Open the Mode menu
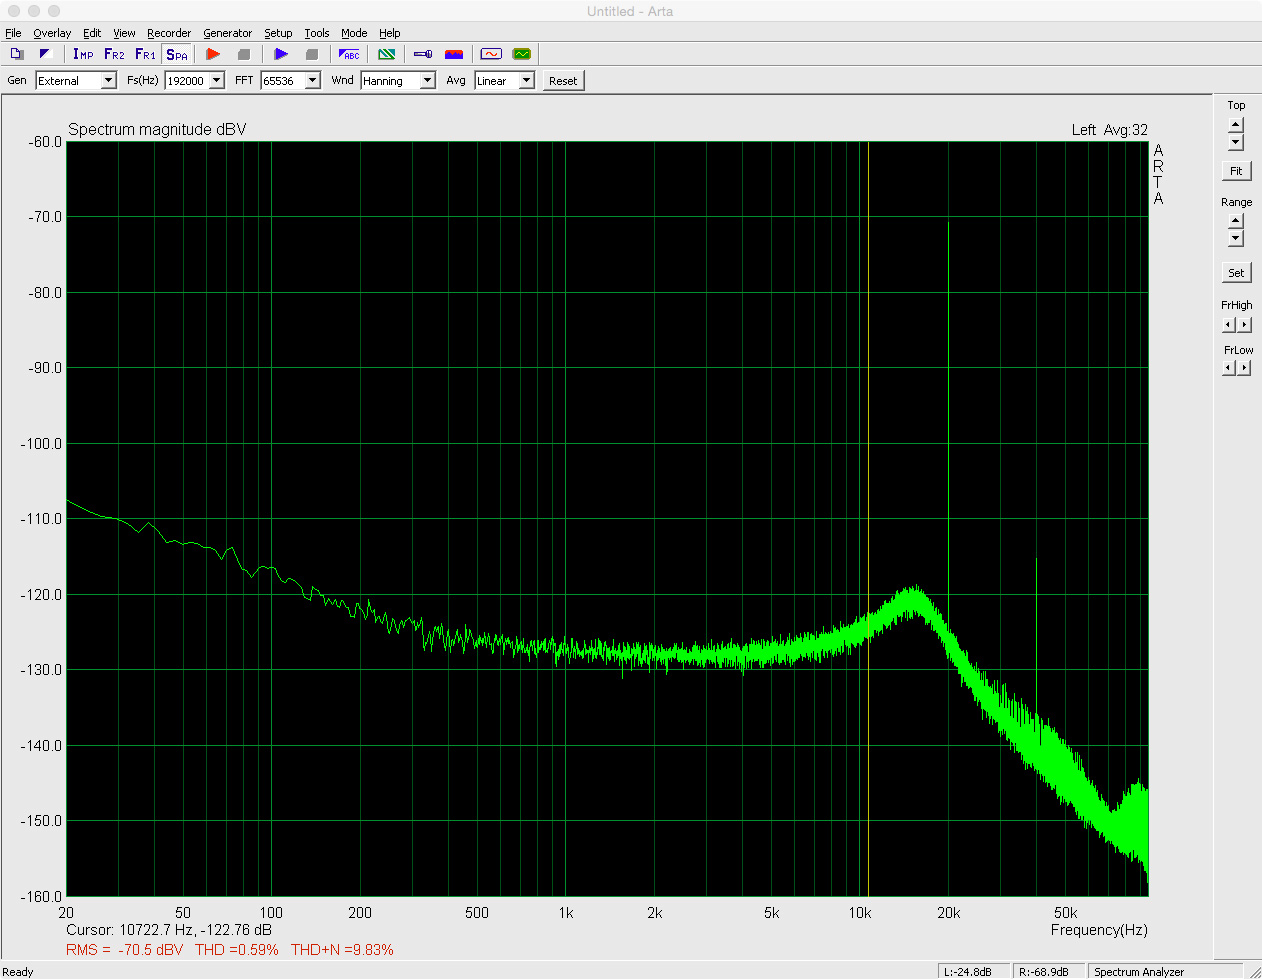1262x979 pixels. [354, 33]
